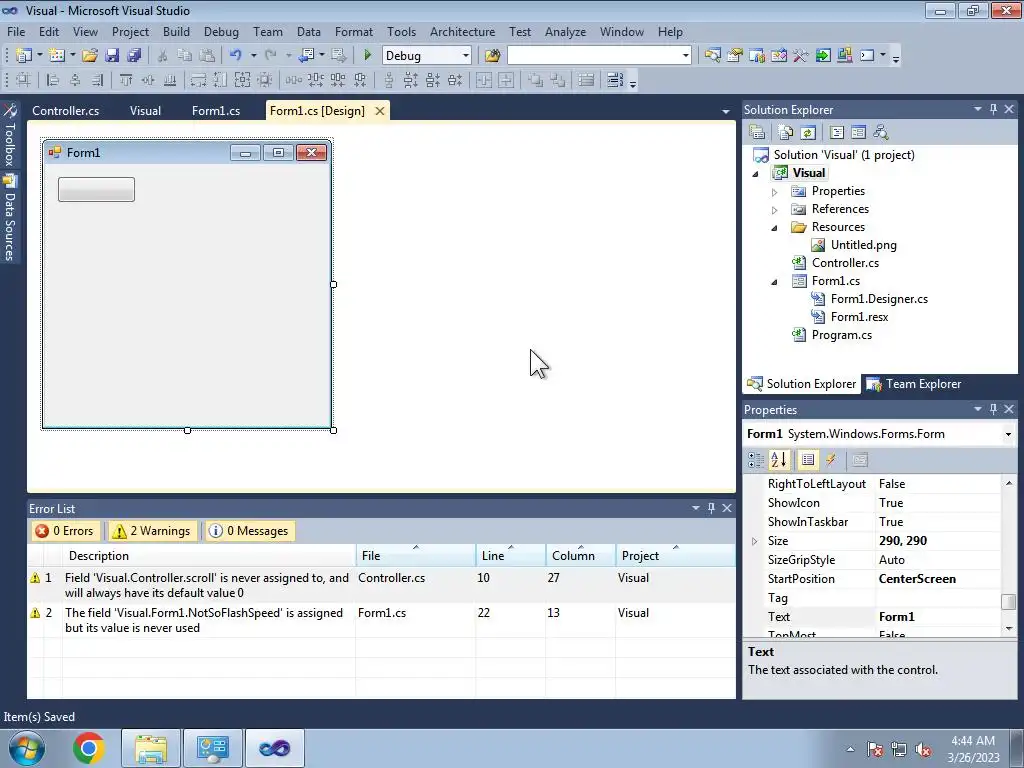Sort Error List by Line column
The height and width of the screenshot is (768, 1024).
[x=511, y=556]
